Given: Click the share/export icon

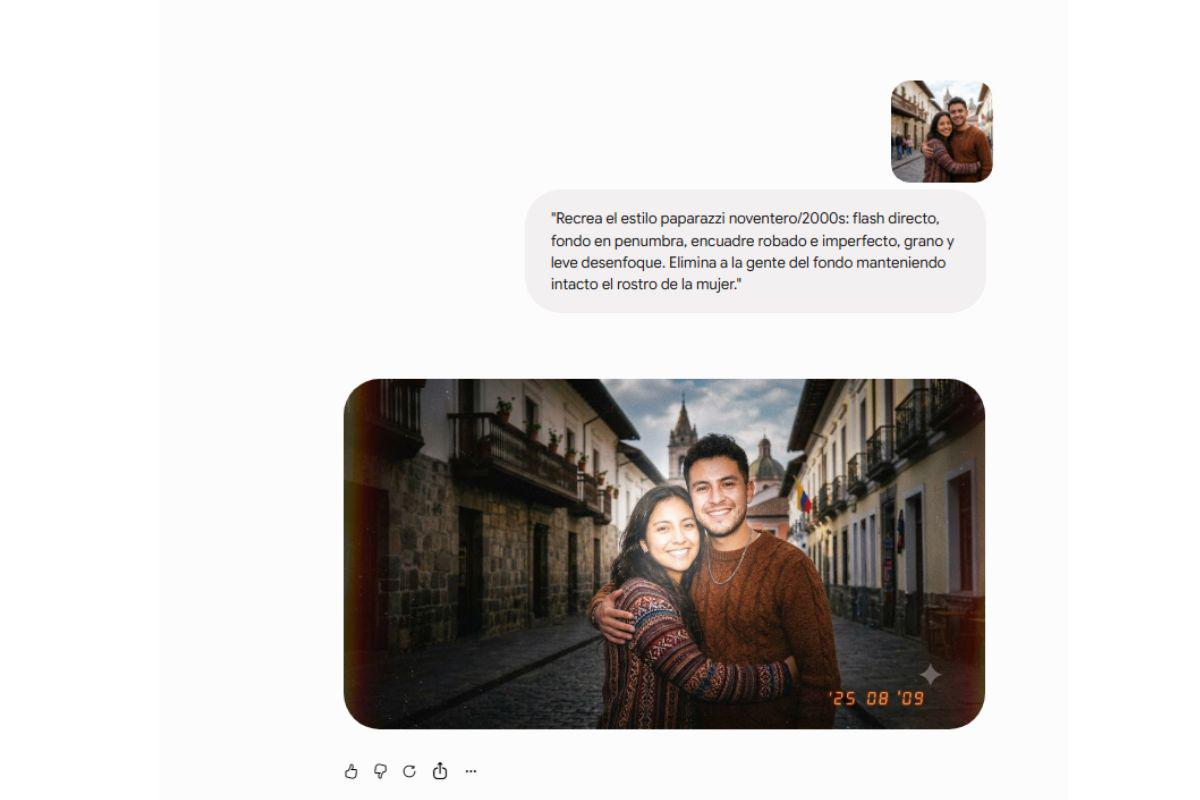Looking at the screenshot, I should (440, 771).
